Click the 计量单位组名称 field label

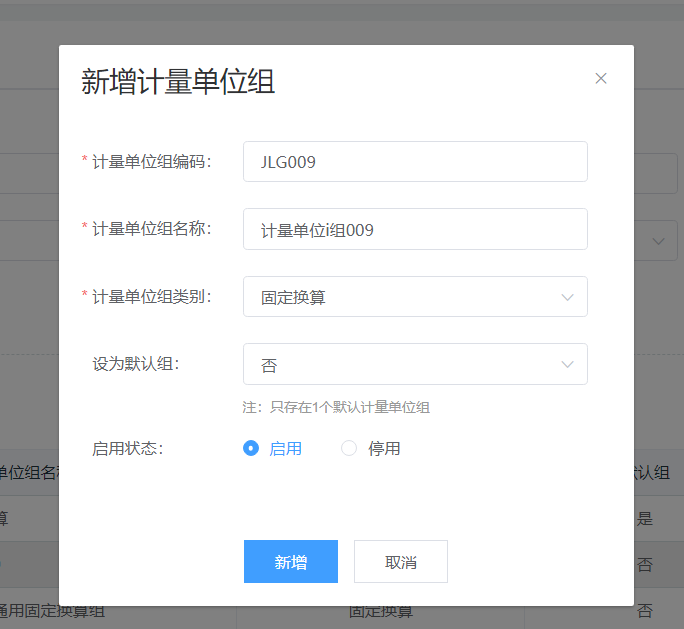point(151,229)
